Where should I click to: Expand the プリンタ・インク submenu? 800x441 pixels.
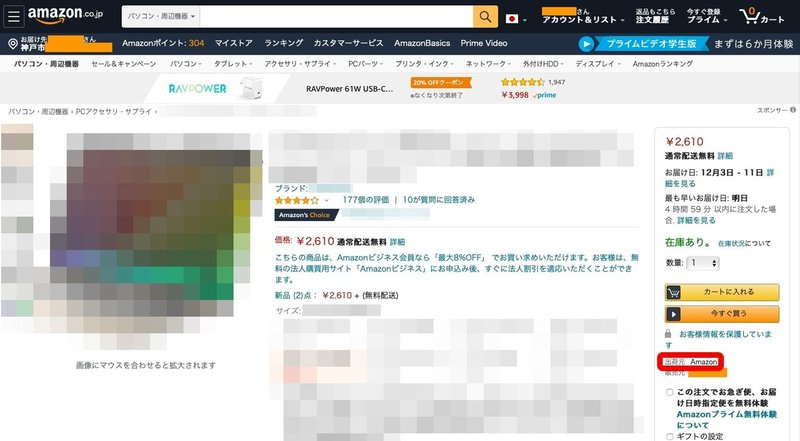[424, 64]
